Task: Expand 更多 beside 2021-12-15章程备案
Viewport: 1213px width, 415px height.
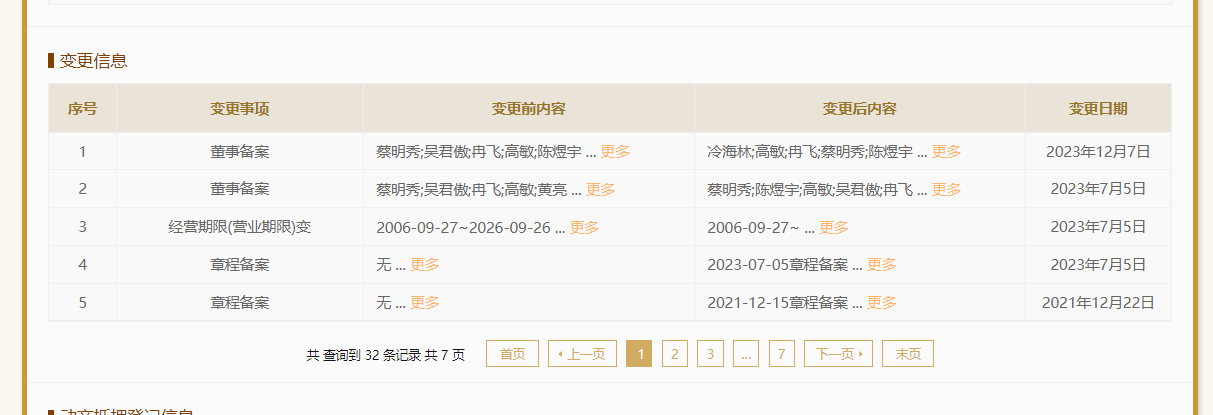Action: [881, 303]
